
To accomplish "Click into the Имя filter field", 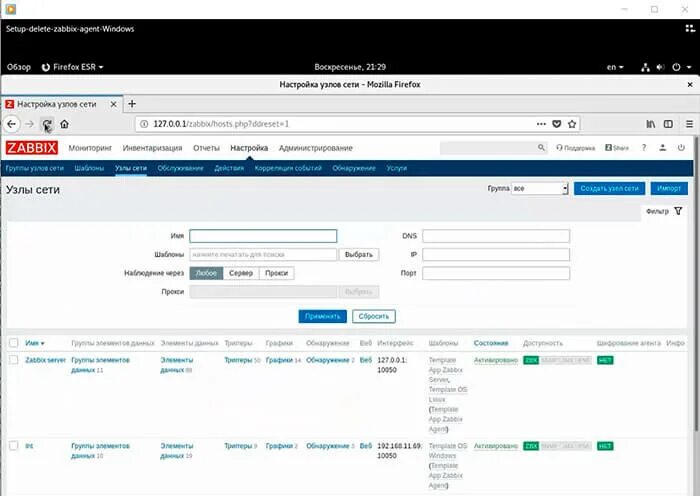I will pos(263,236).
